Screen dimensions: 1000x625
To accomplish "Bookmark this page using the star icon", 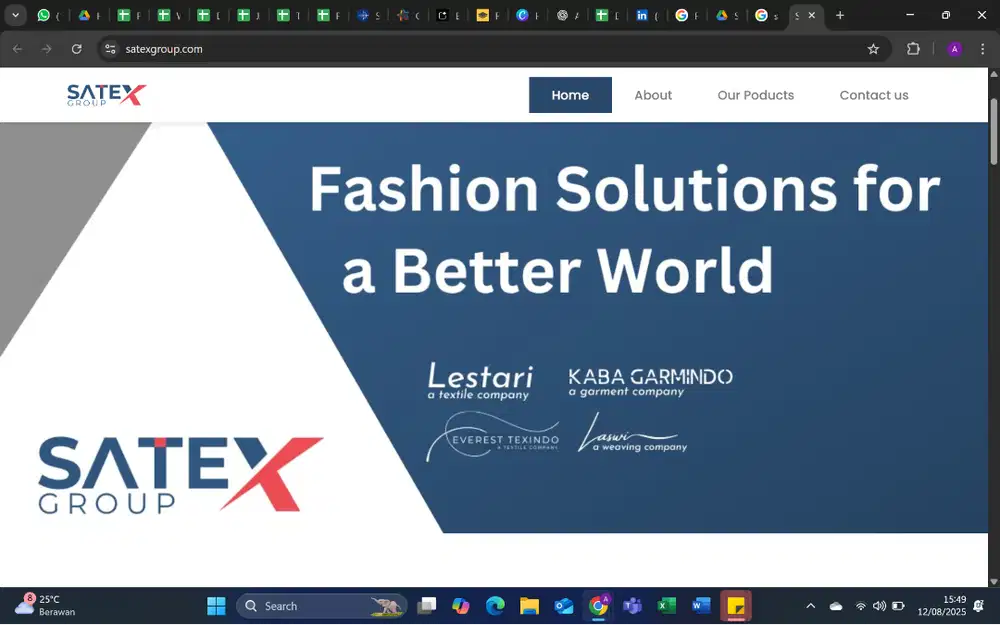I will (x=873, y=49).
